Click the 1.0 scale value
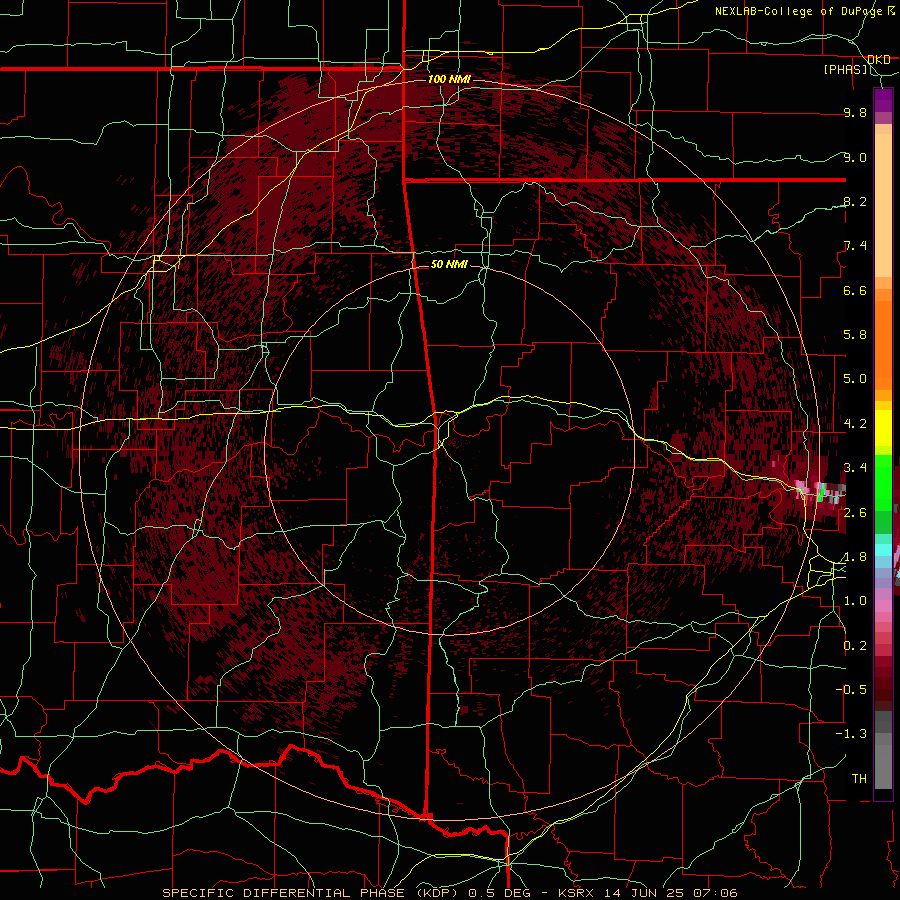 [855, 601]
